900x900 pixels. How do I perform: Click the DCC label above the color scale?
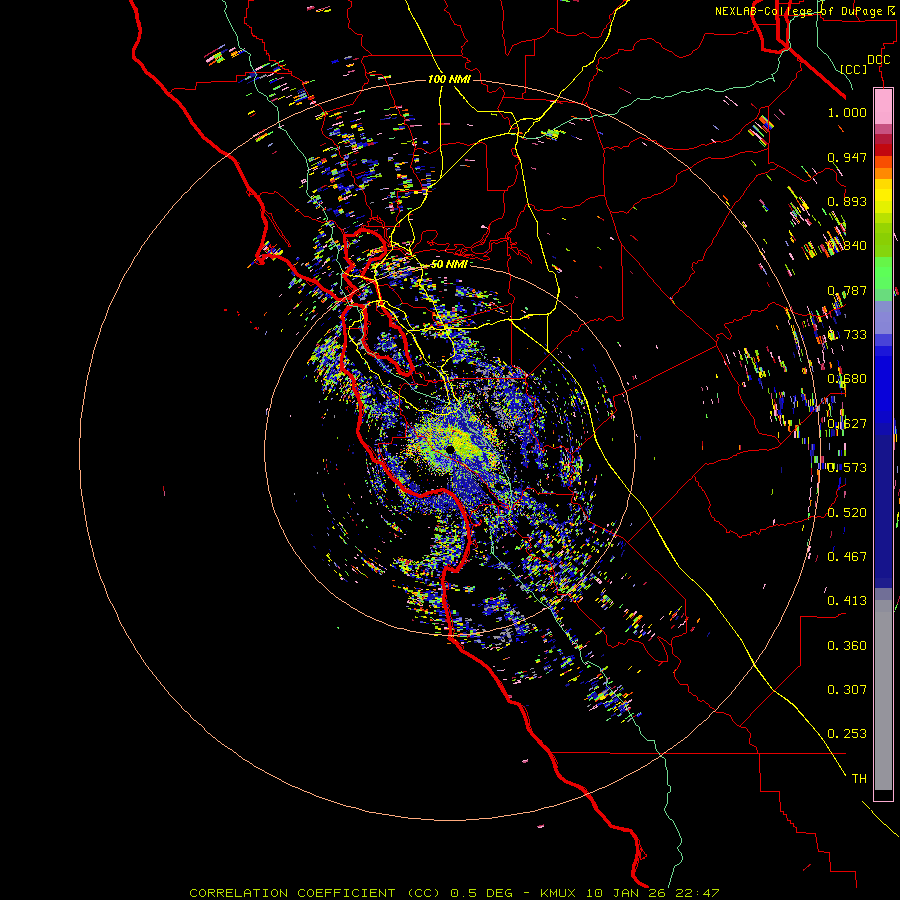coord(878,60)
